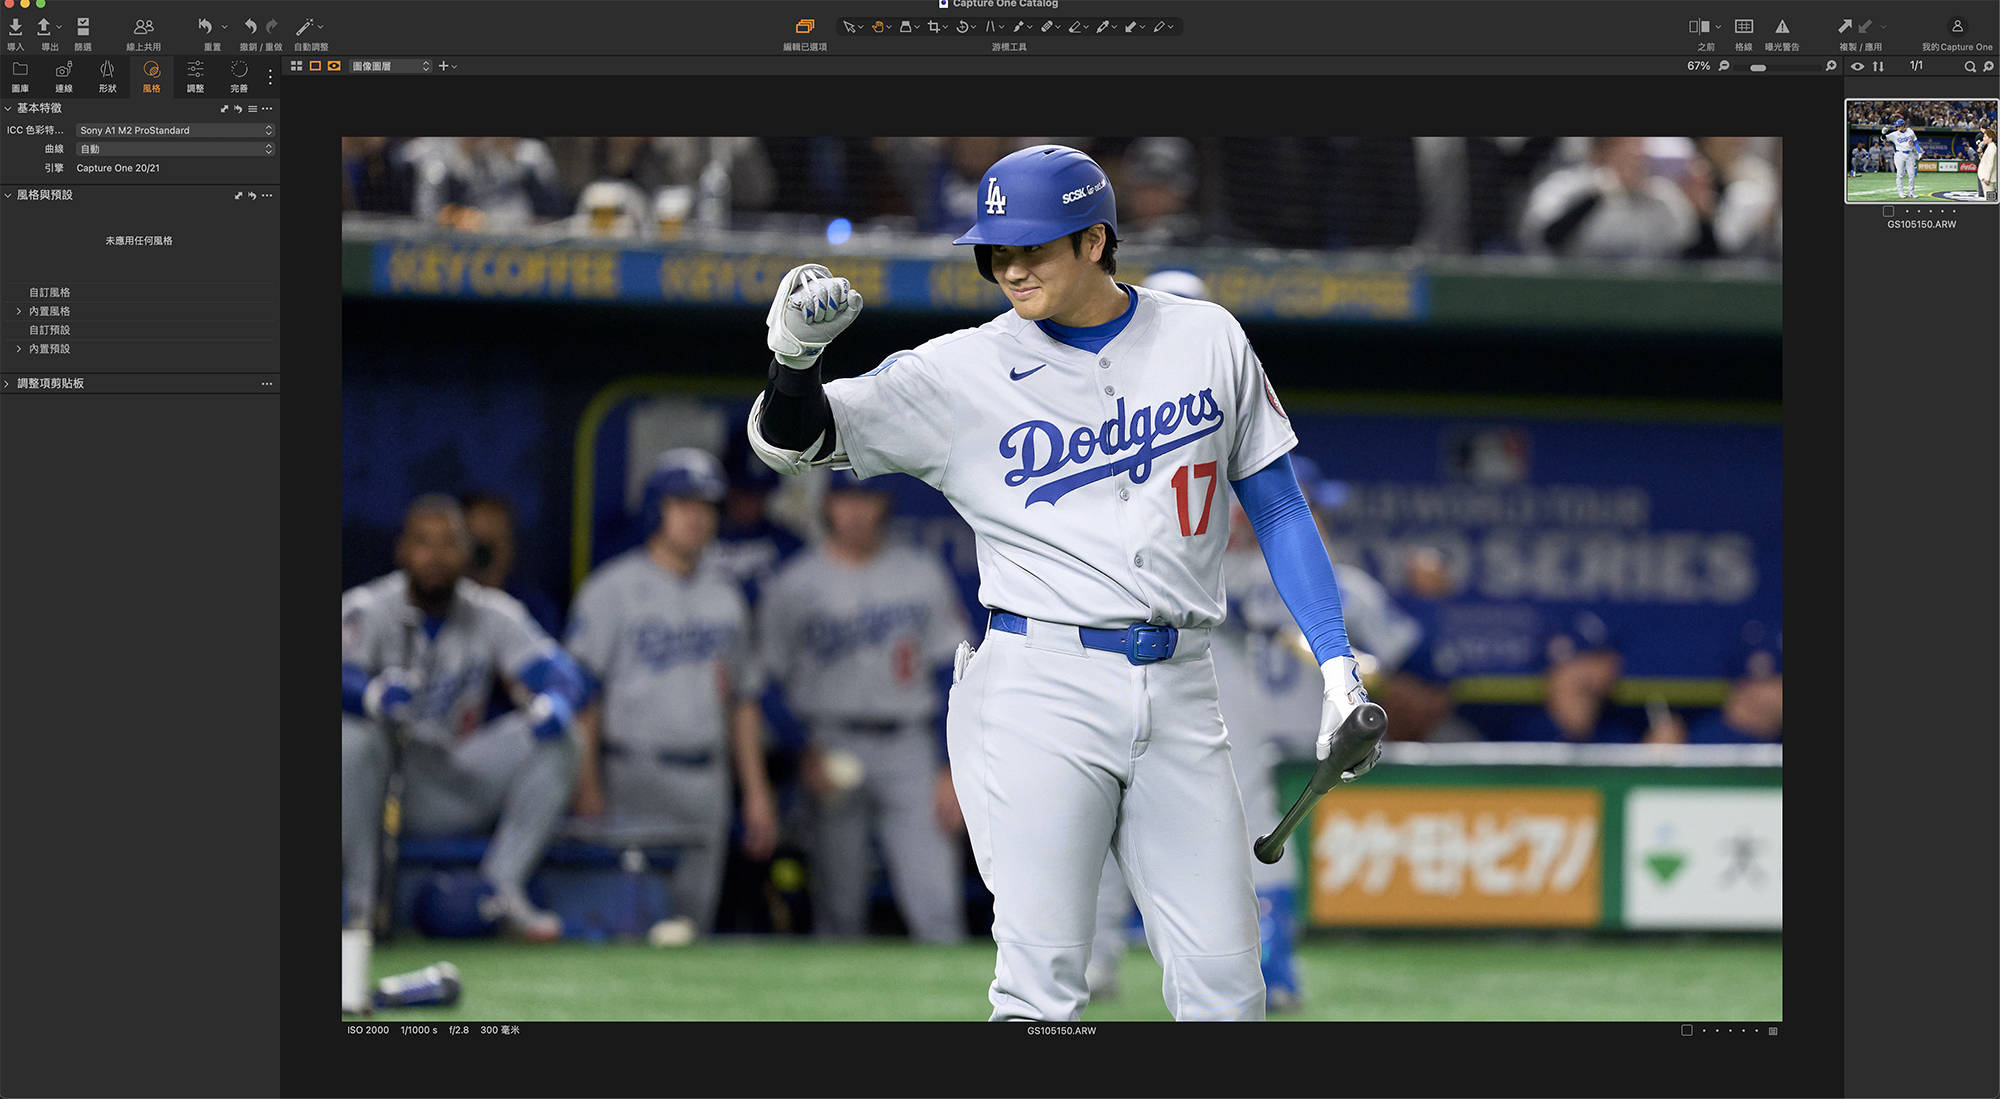Switch viewer to multi-view grid mode
The width and height of the screenshot is (2000, 1099).
pyautogui.click(x=296, y=66)
